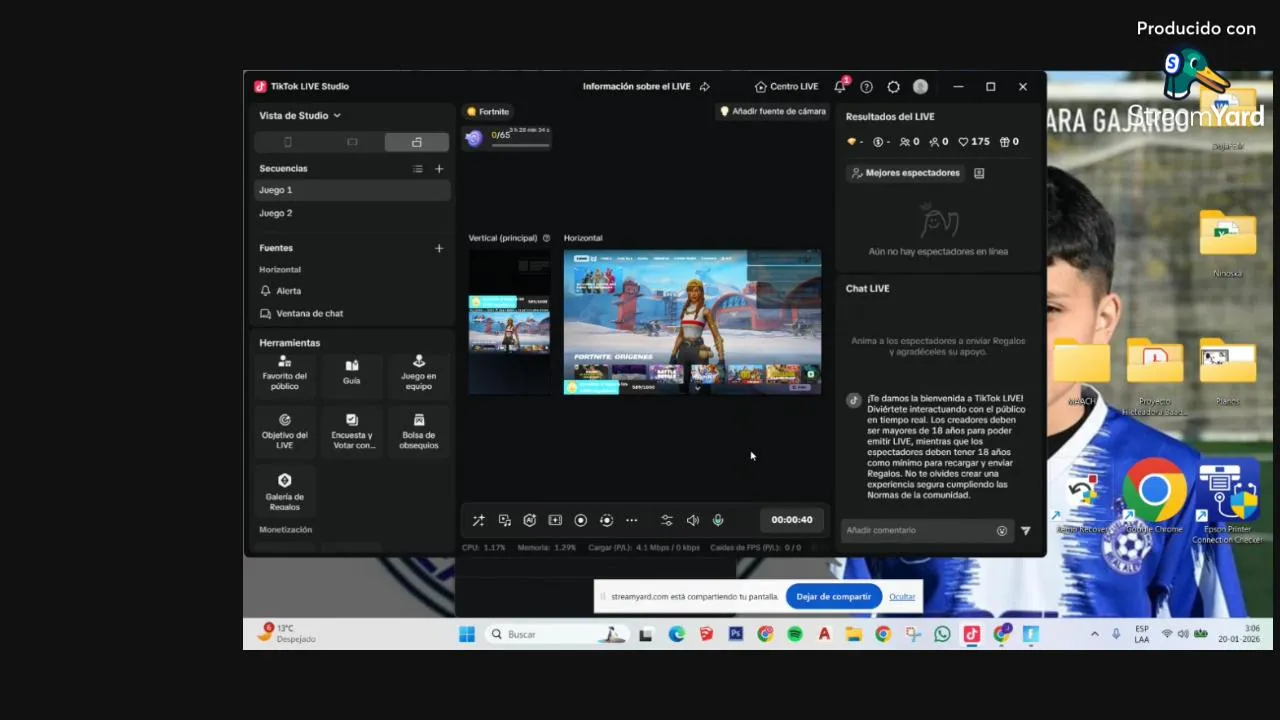Image resolution: width=1280 pixels, height=720 pixels.
Task: Open Objetivo del LIVE tool
Action: tap(285, 433)
